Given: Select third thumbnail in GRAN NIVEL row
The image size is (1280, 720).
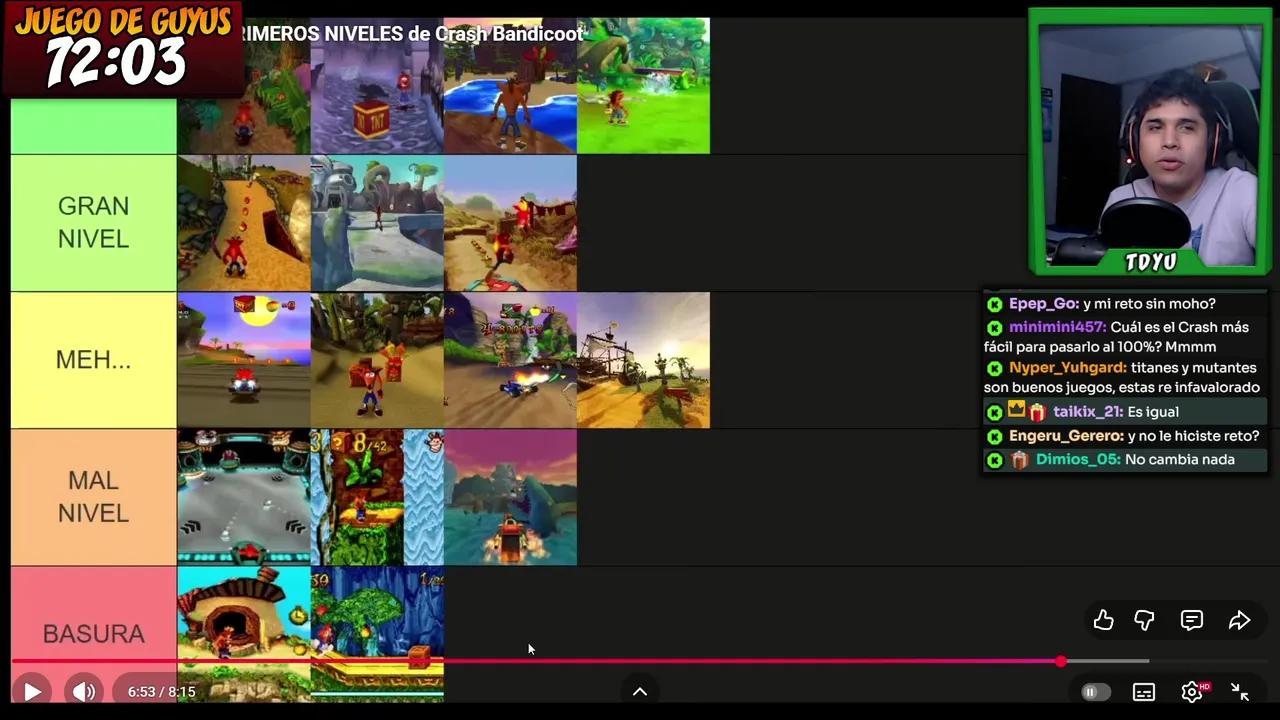Looking at the screenshot, I should pos(510,223).
